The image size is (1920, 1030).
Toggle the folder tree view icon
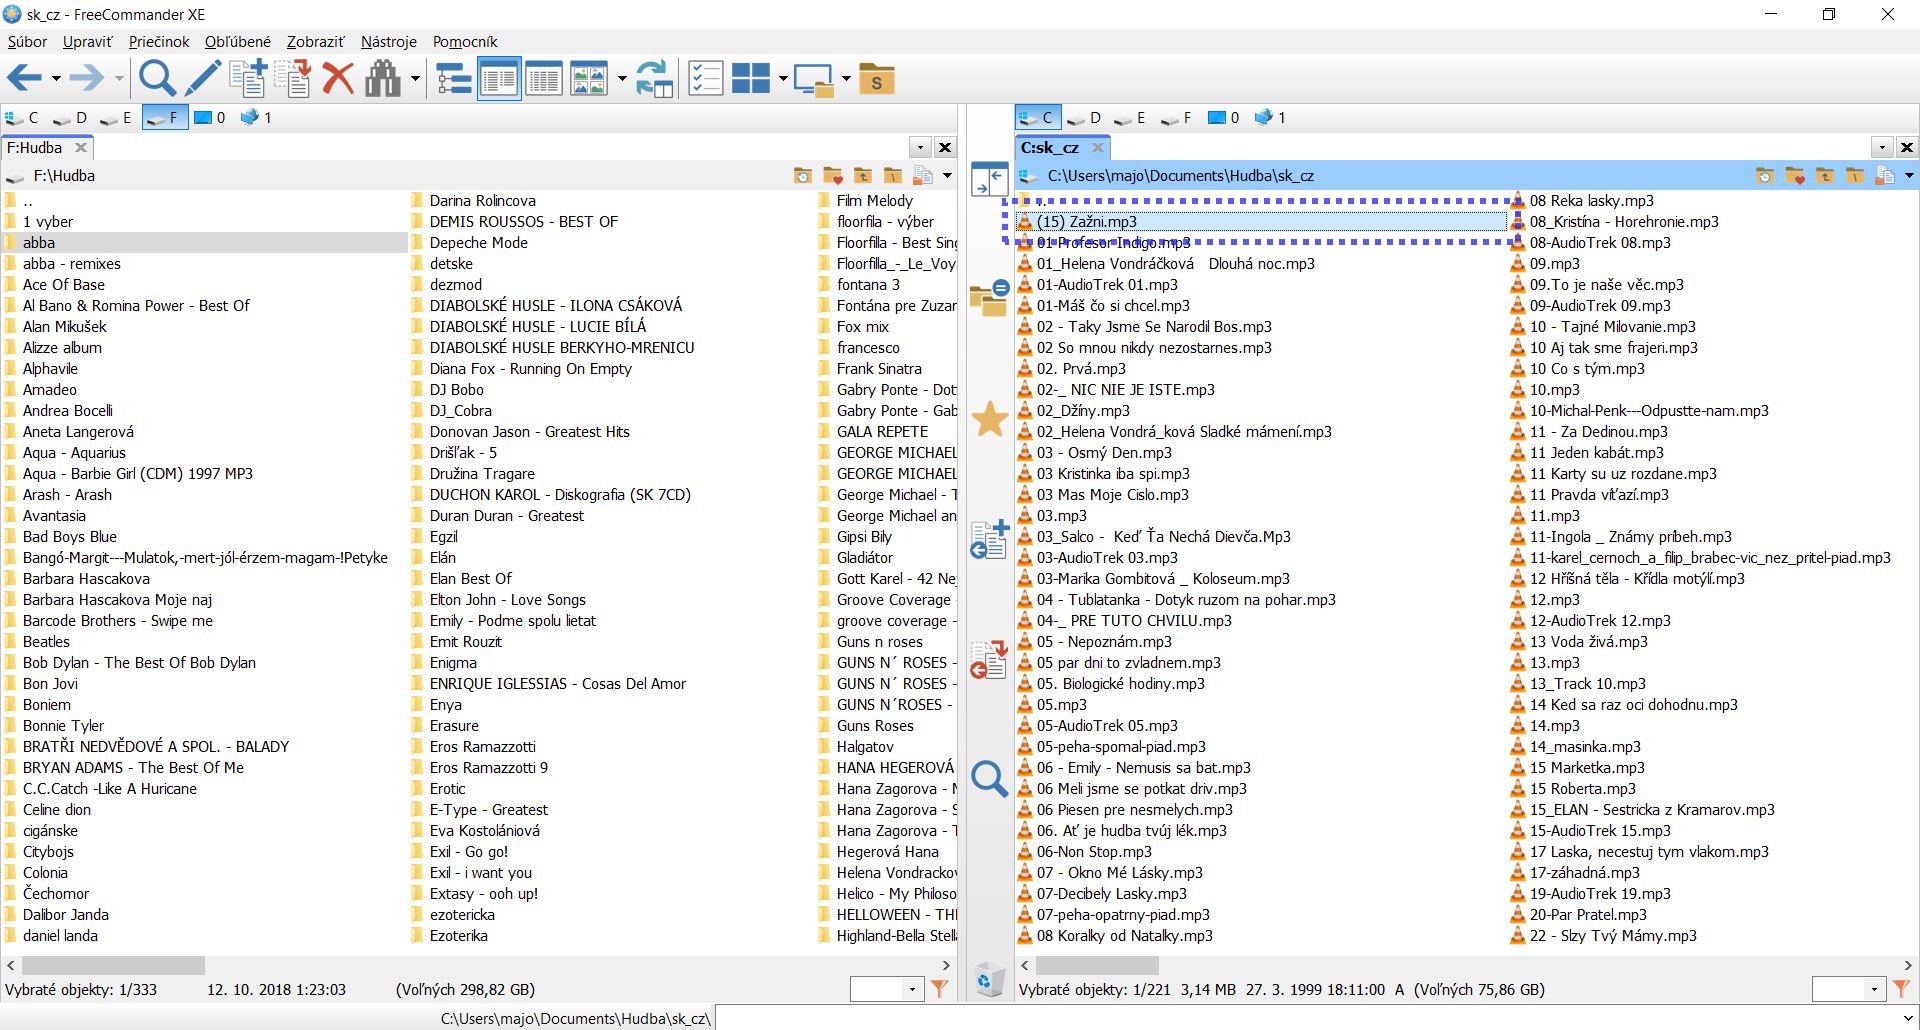(x=454, y=78)
